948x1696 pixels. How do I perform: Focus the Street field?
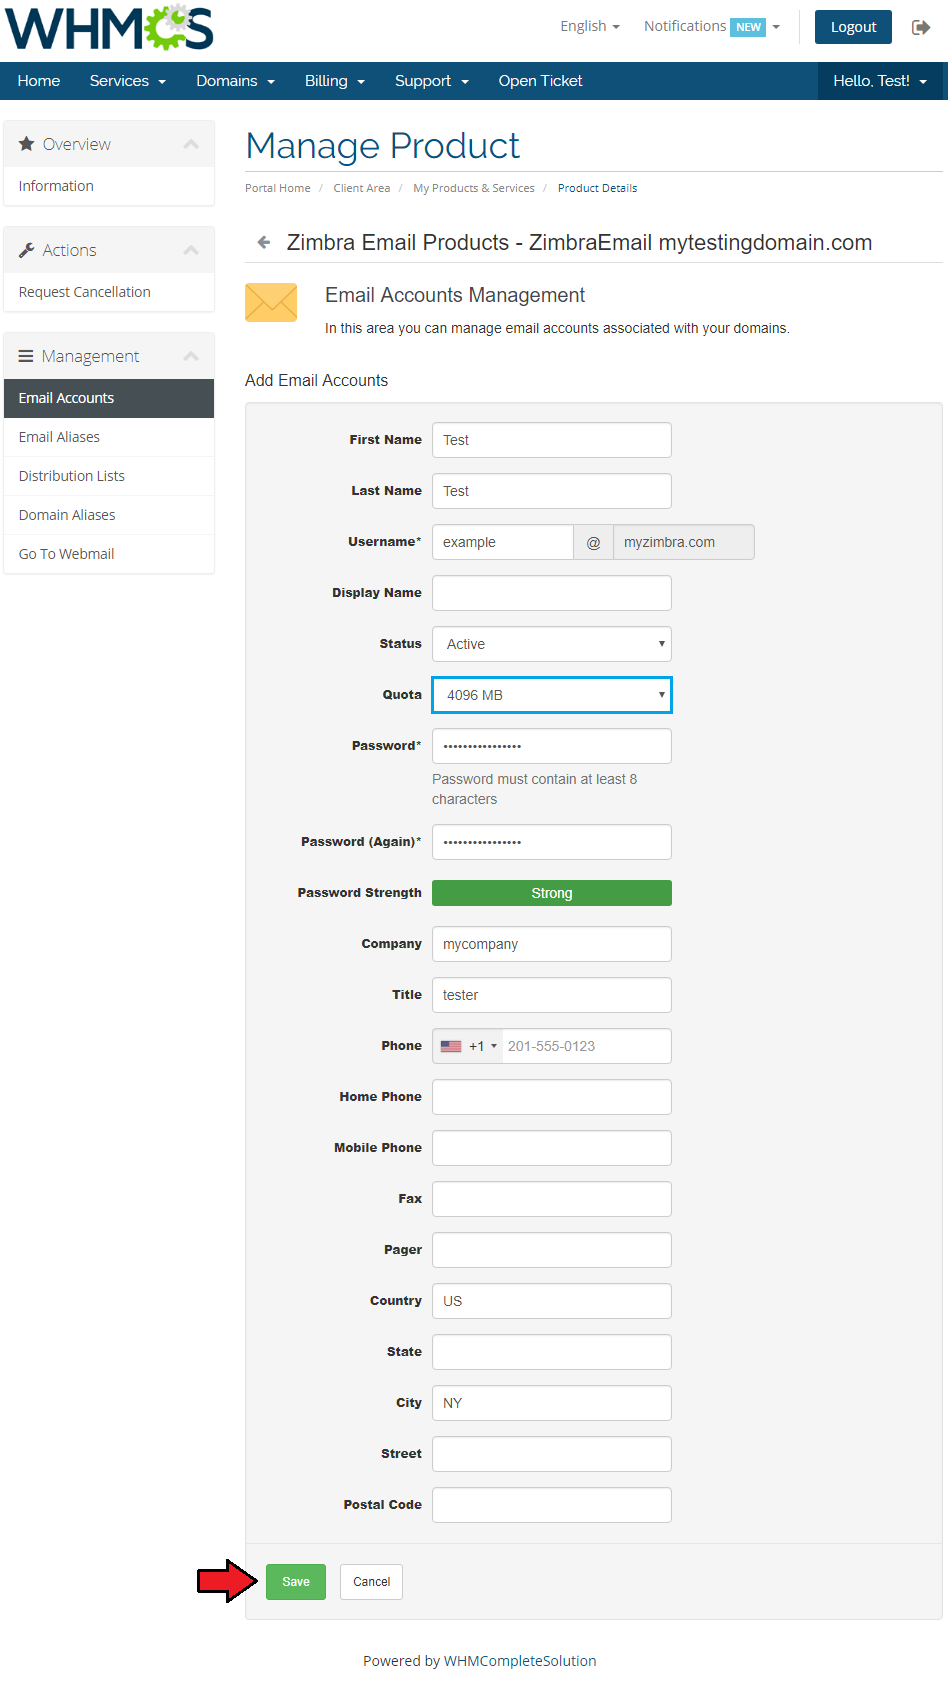point(552,1454)
